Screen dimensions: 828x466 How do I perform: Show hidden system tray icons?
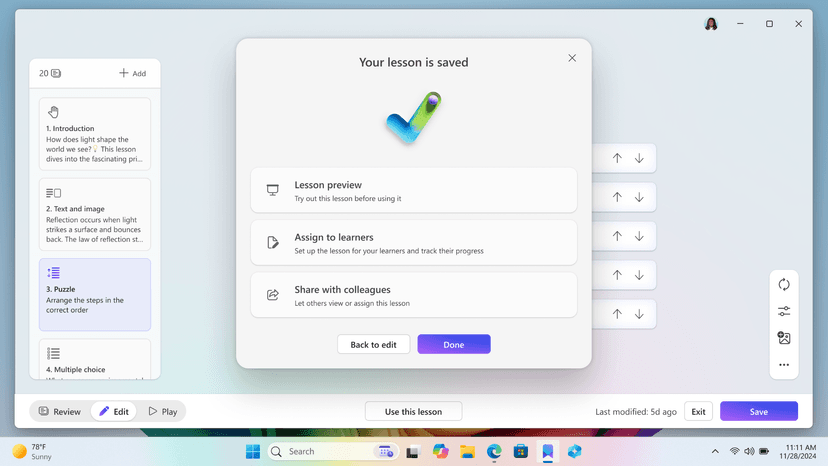[715, 452]
